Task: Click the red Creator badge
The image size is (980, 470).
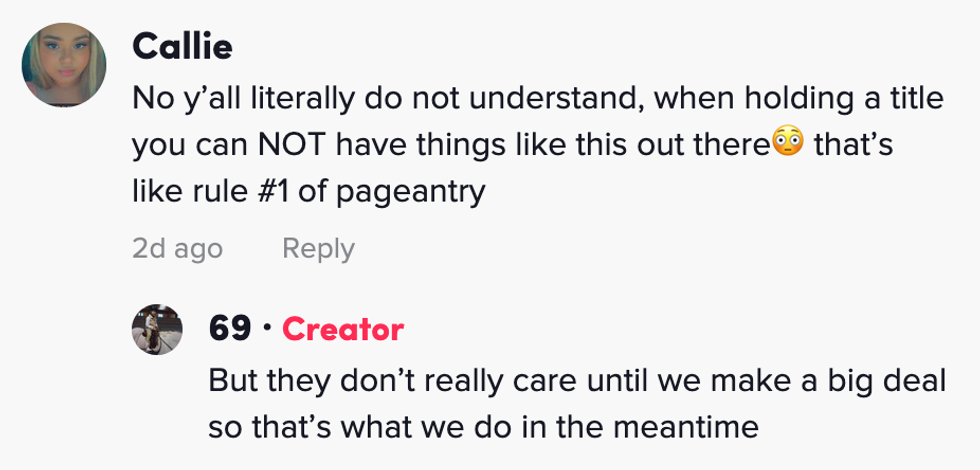Action: pyautogui.click(x=343, y=328)
